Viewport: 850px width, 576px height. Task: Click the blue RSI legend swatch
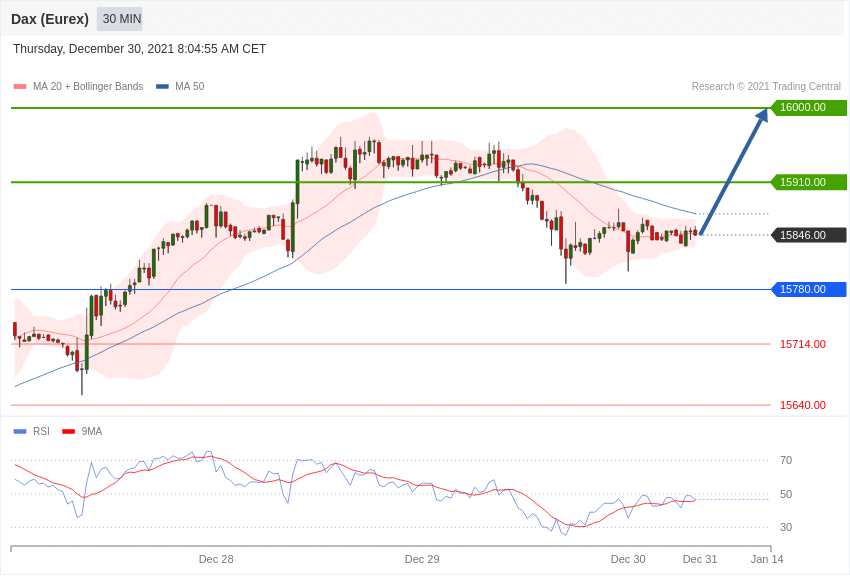(x=20, y=432)
